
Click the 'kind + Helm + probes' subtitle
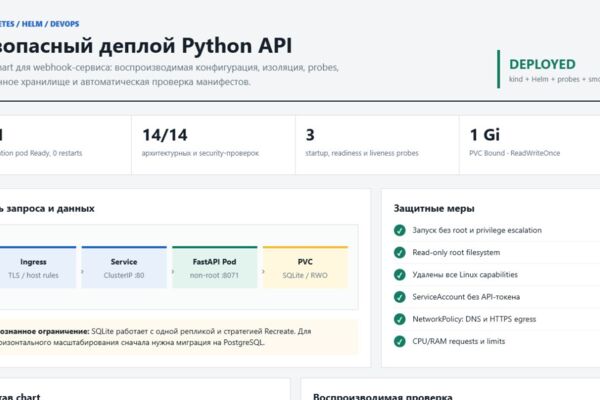click(x=544, y=79)
